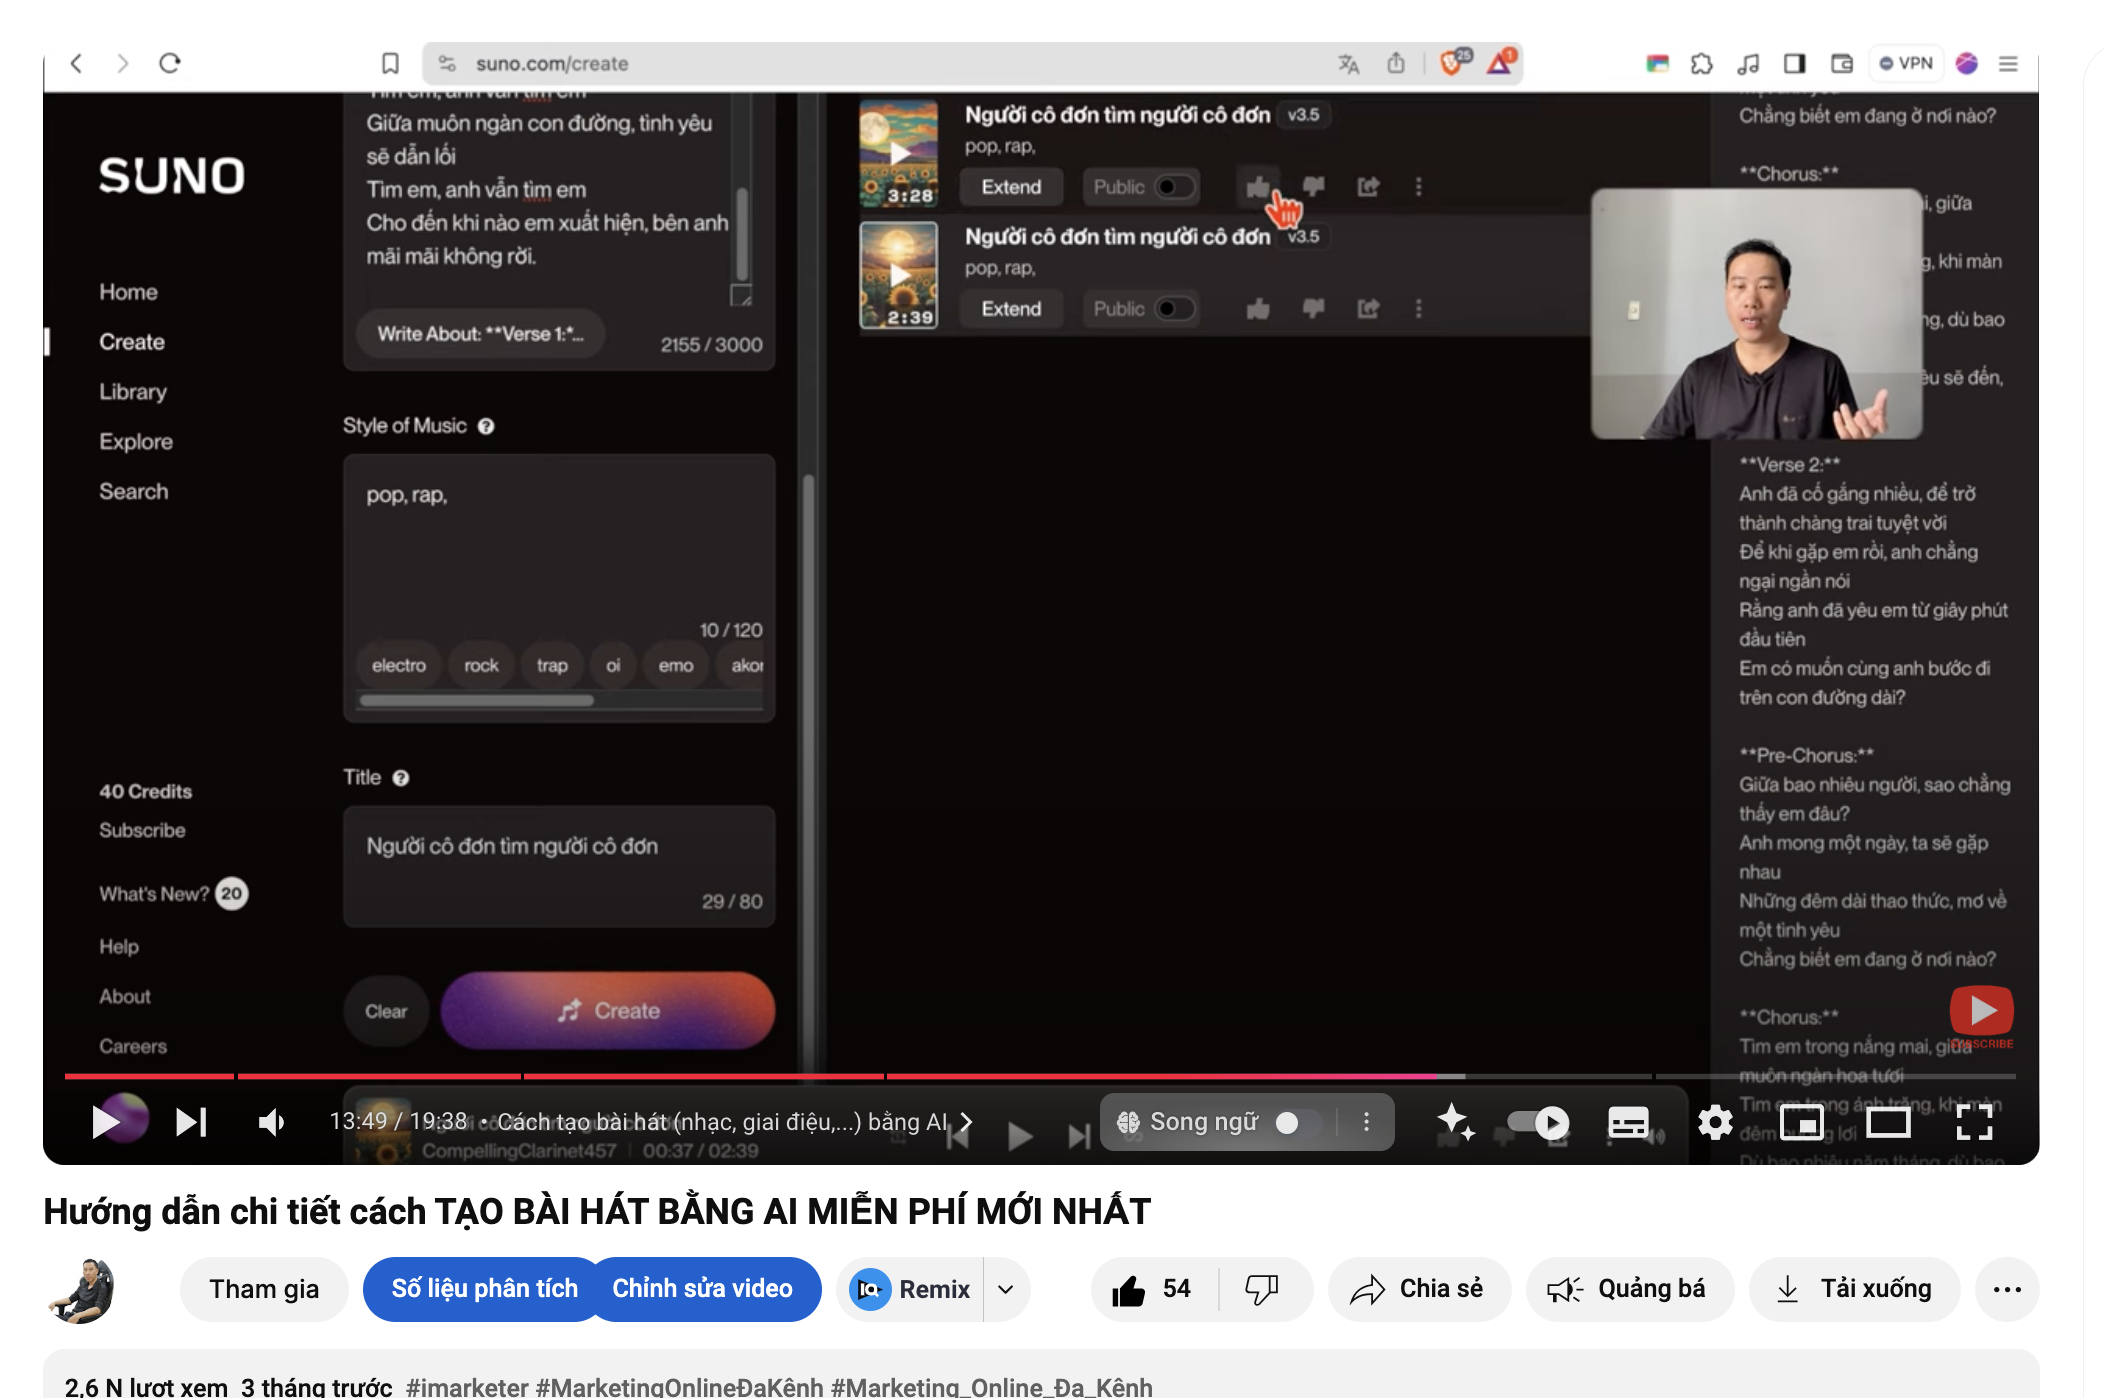Click the browser translate page icon
This screenshot has height=1398, width=2104.
point(1348,64)
